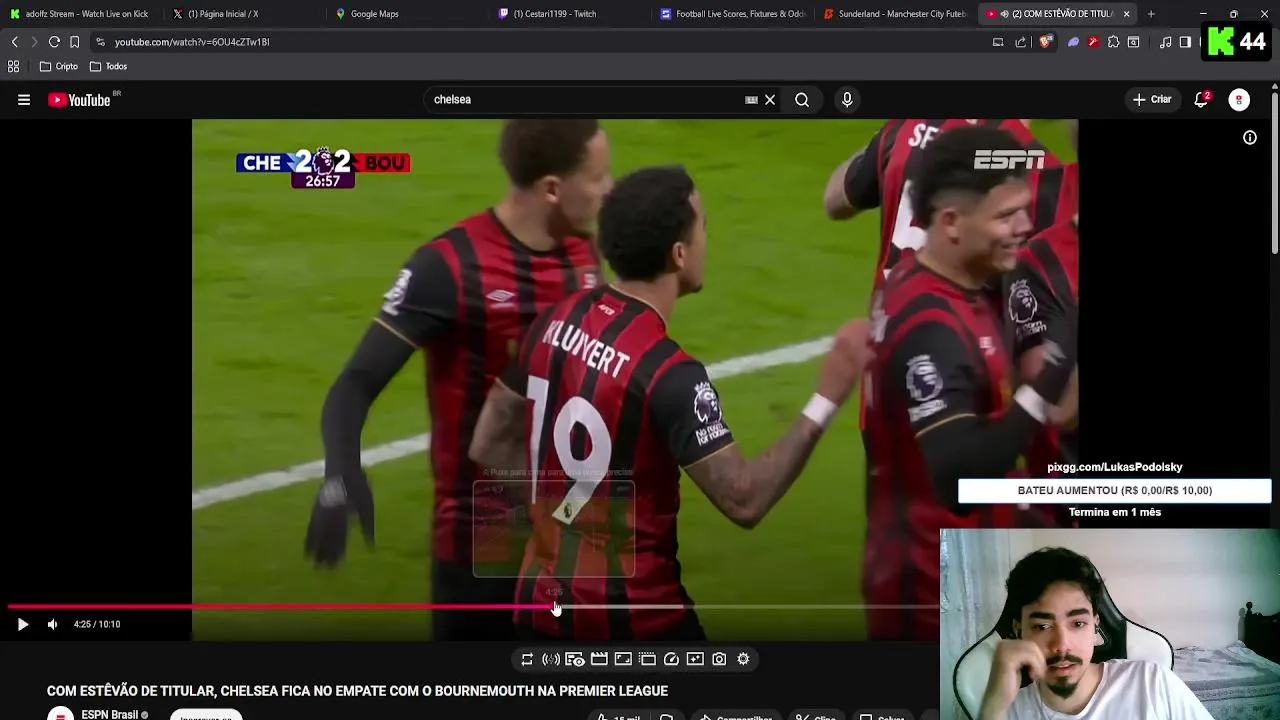Toggle the volume booster icon

(x=551, y=659)
